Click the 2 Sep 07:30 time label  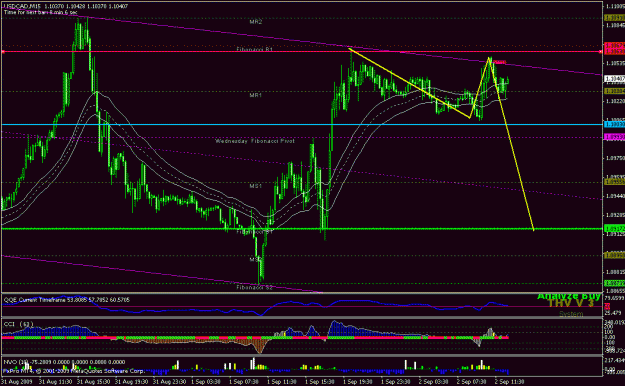click(472, 382)
